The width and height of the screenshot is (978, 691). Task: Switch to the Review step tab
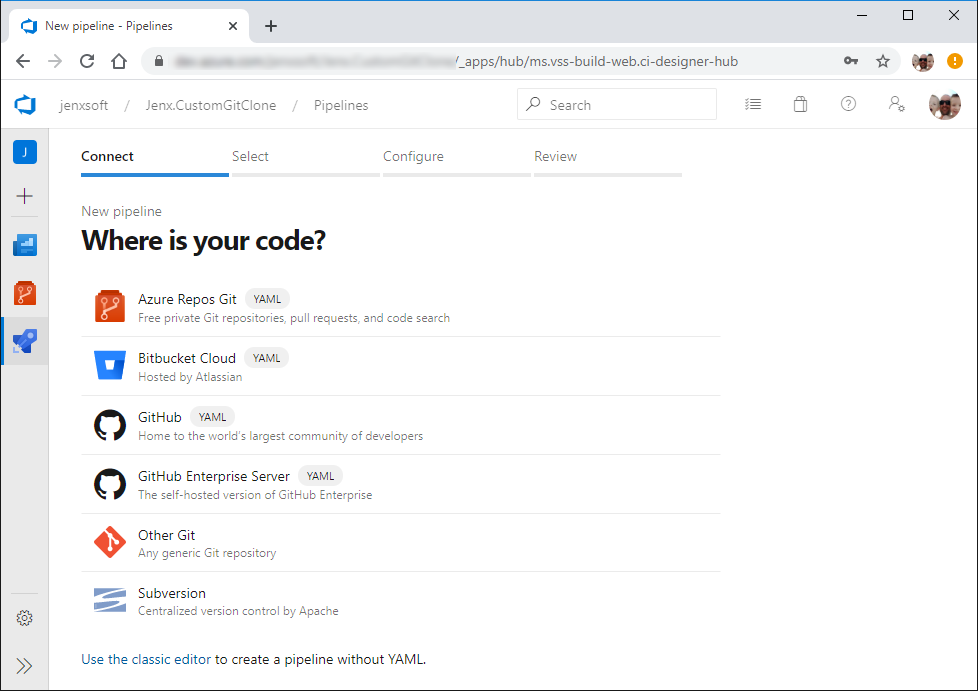tap(608, 161)
